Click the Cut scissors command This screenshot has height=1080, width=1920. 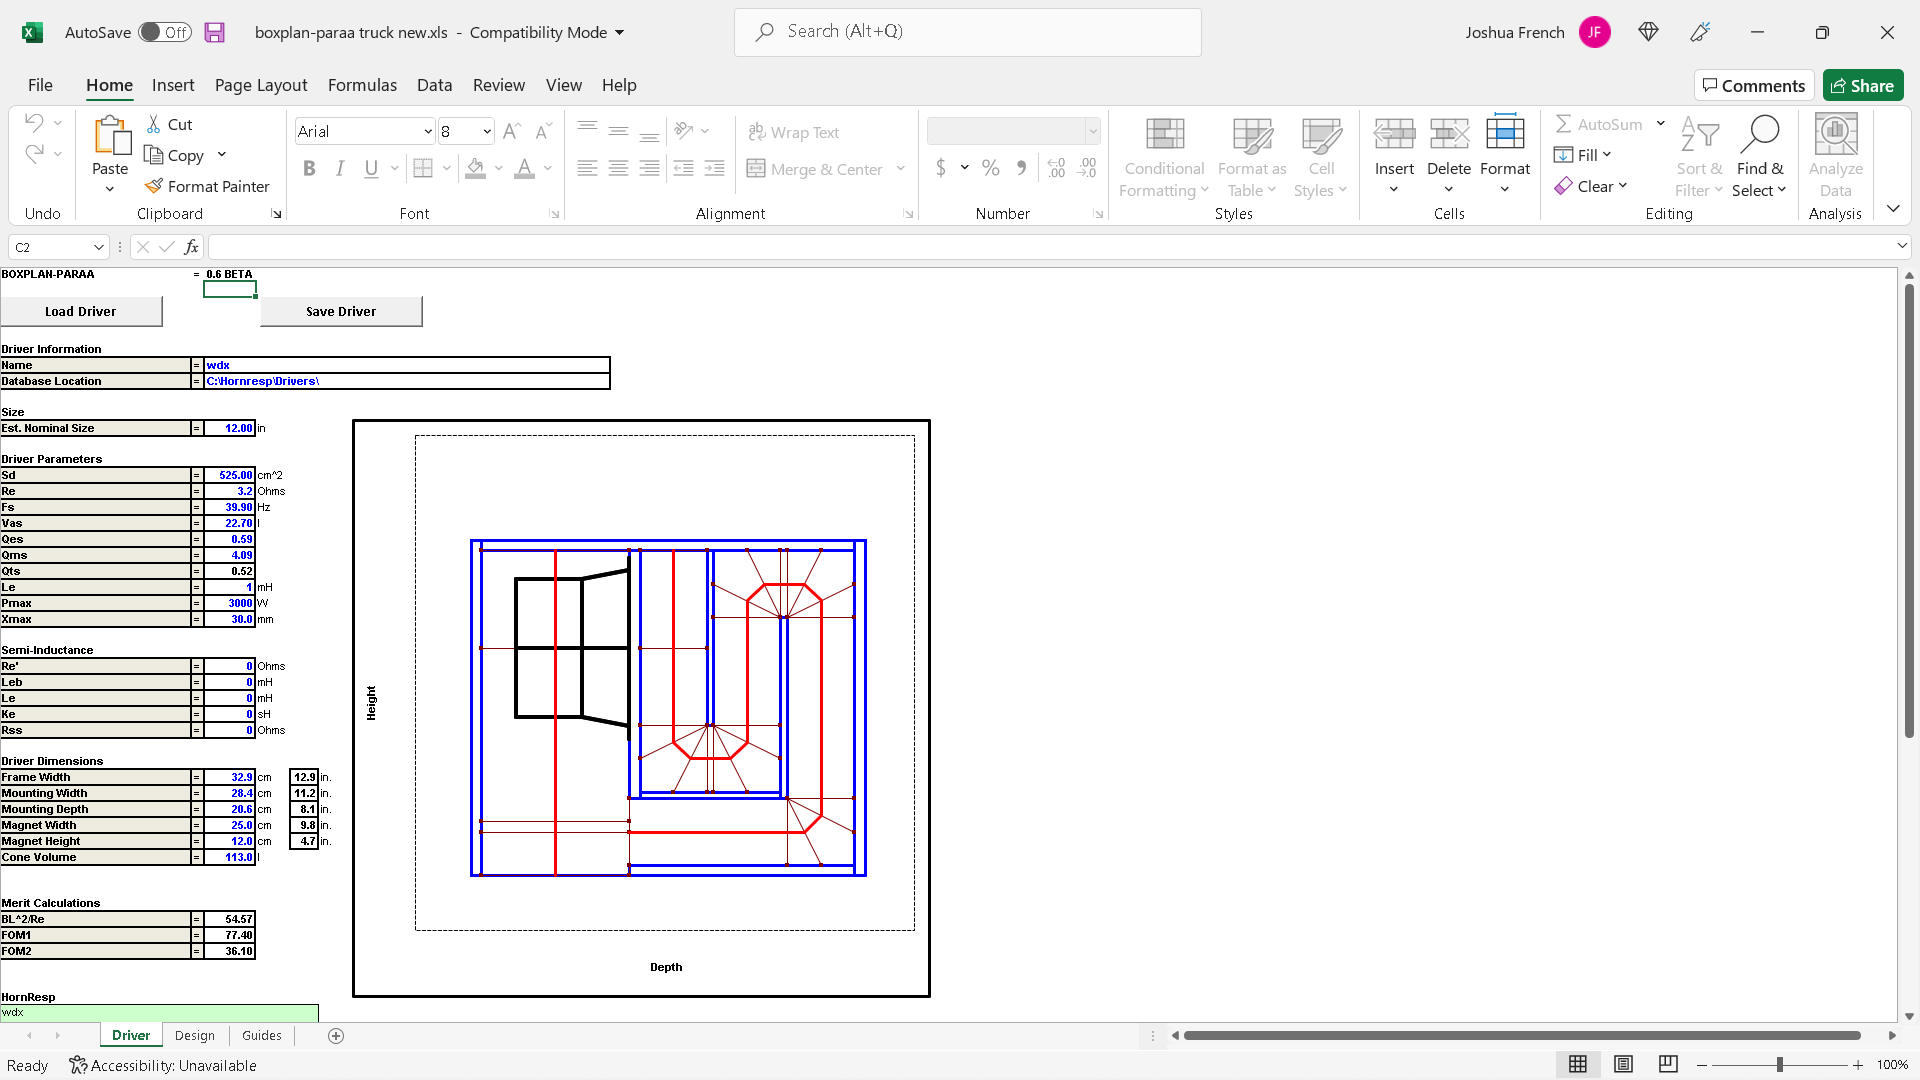click(169, 124)
